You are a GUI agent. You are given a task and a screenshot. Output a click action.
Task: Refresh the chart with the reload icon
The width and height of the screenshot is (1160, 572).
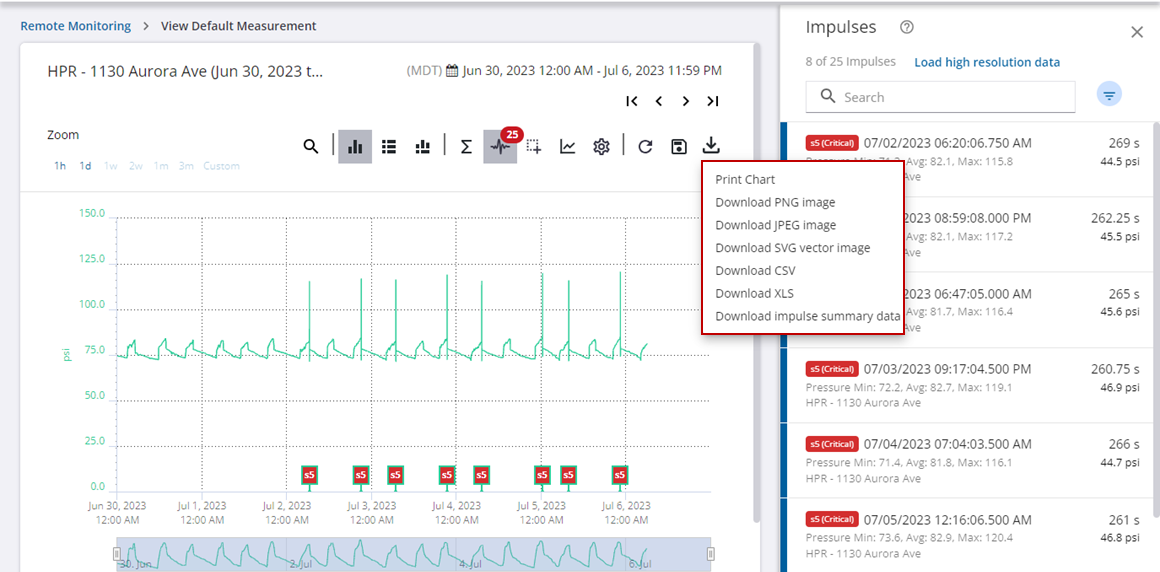(645, 147)
